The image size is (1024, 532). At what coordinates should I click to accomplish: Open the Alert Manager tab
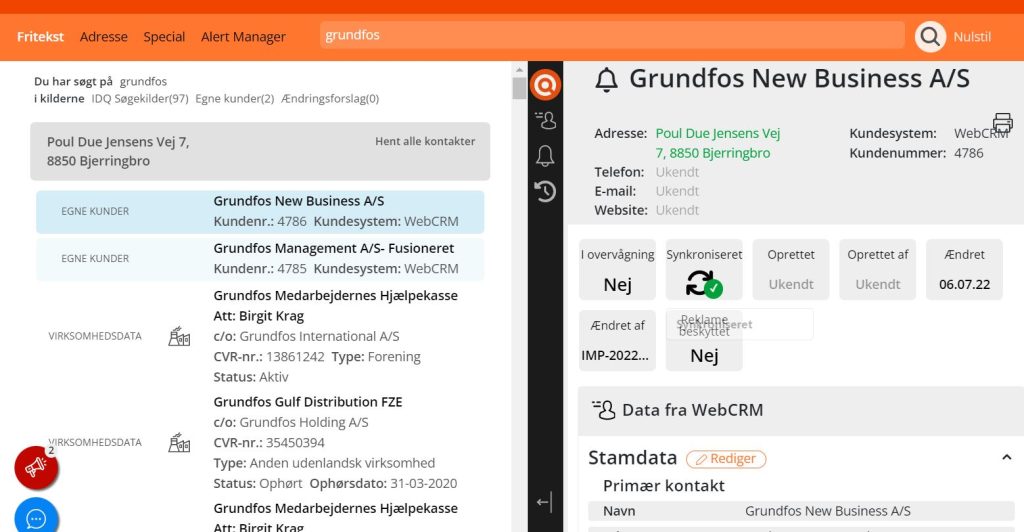click(243, 37)
